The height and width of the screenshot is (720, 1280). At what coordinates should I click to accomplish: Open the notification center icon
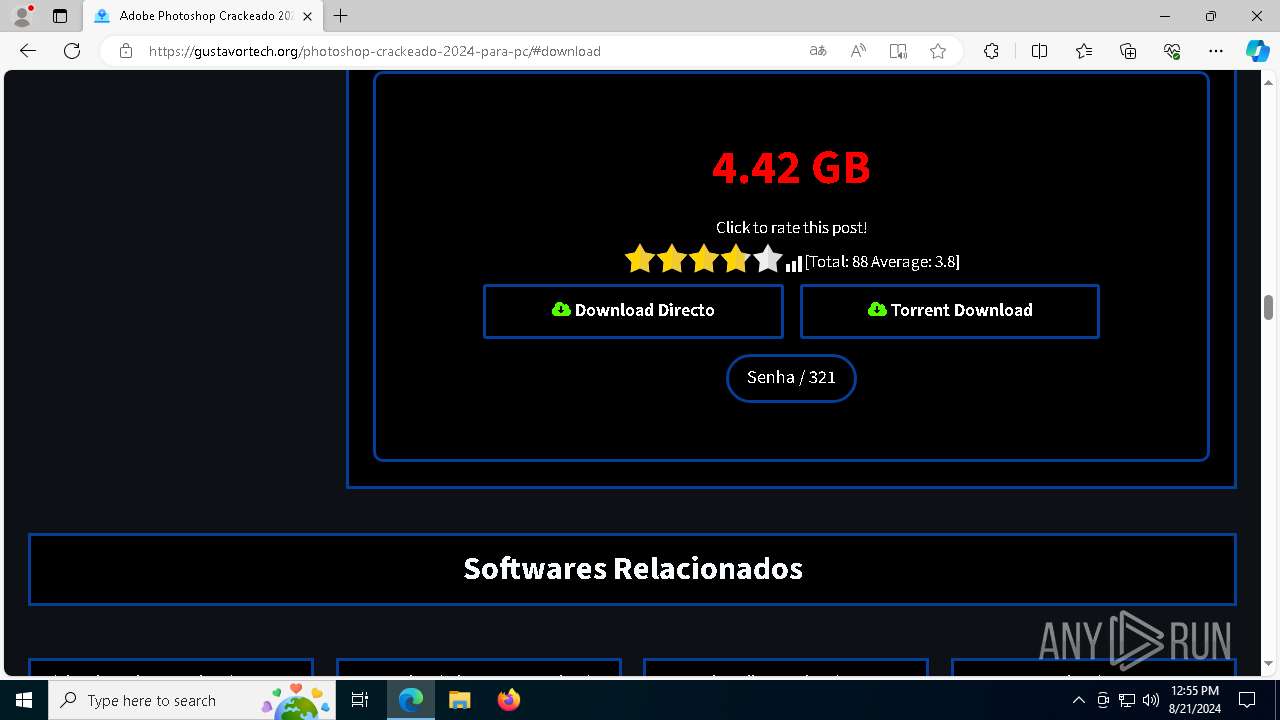coord(1247,700)
